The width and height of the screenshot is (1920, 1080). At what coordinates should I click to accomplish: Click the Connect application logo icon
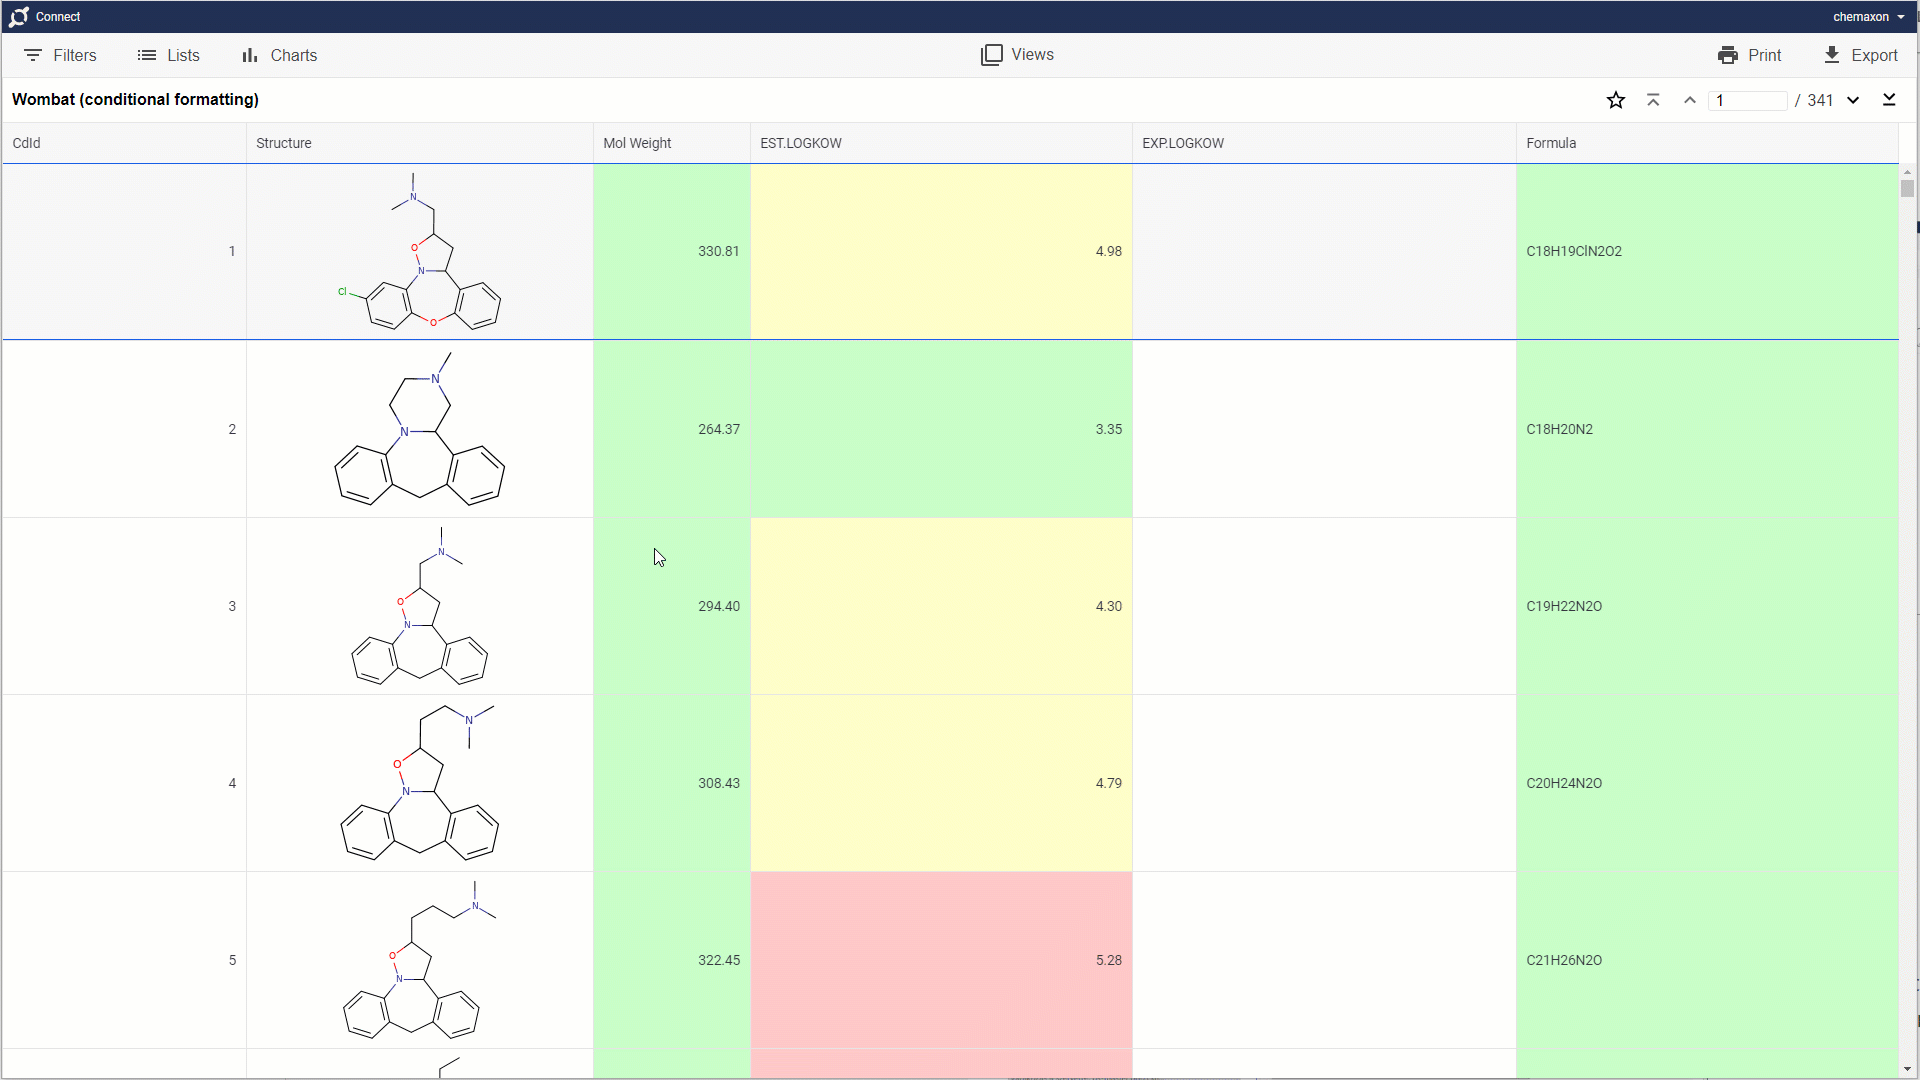(x=18, y=16)
